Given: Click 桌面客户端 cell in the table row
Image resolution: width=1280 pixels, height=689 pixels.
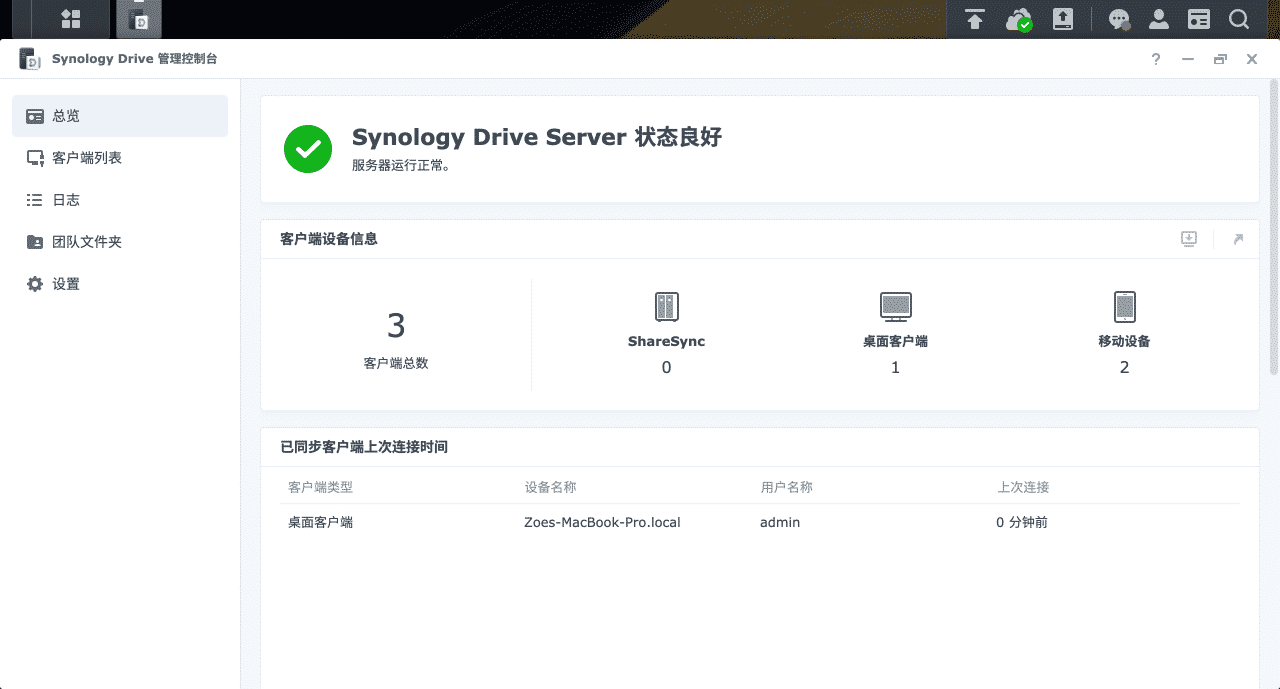Looking at the screenshot, I should click(320, 522).
